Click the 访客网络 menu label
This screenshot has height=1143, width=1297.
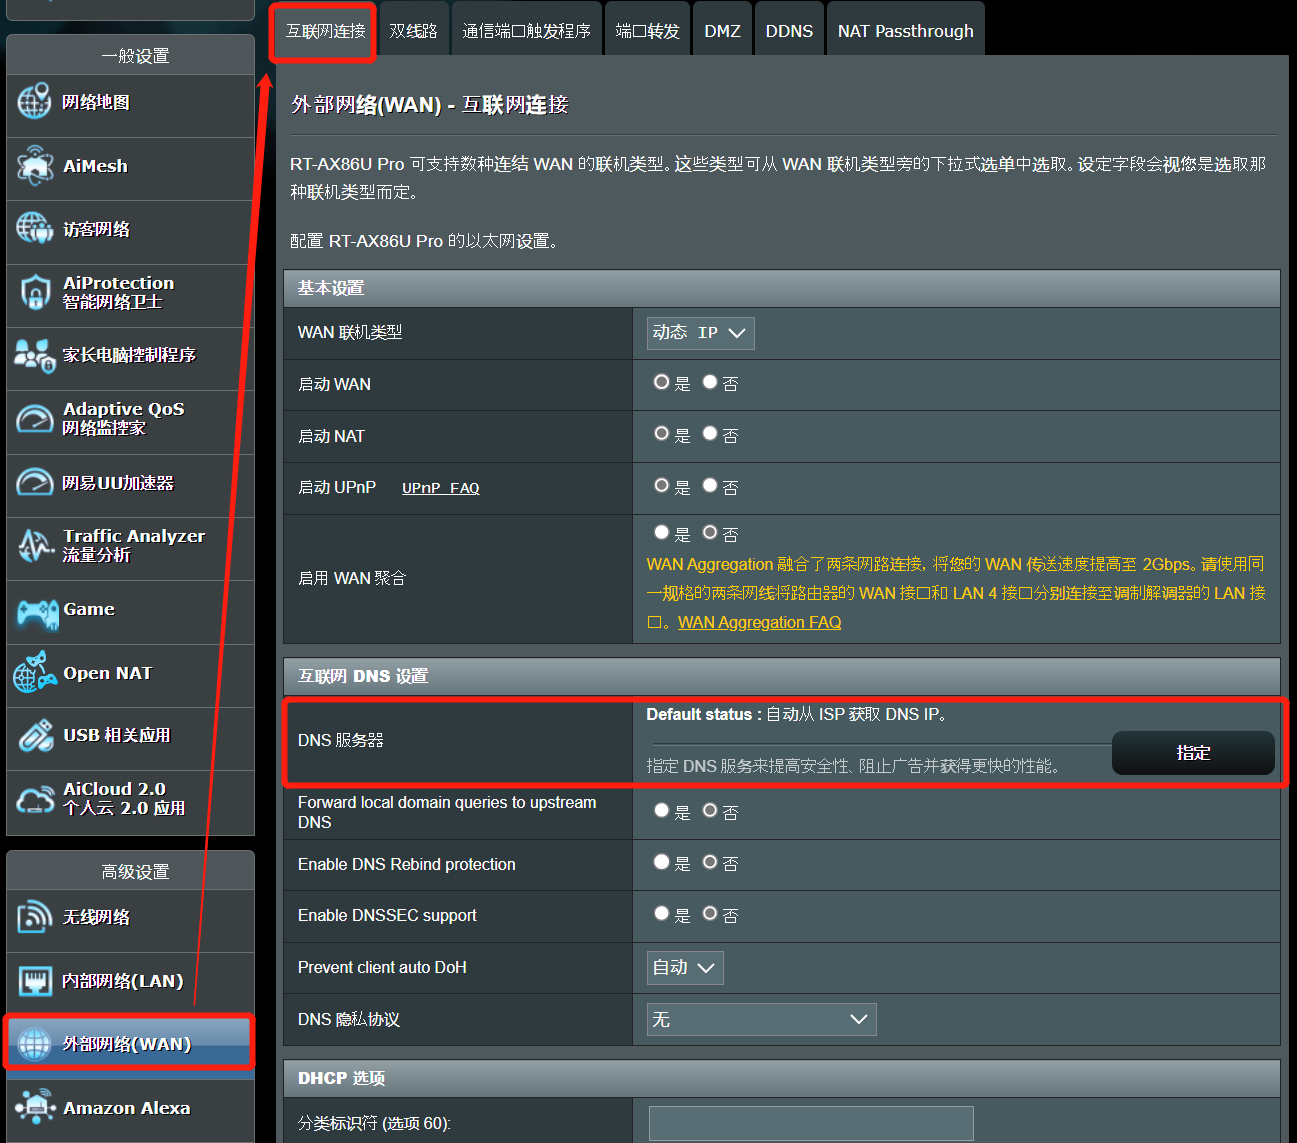pos(96,229)
